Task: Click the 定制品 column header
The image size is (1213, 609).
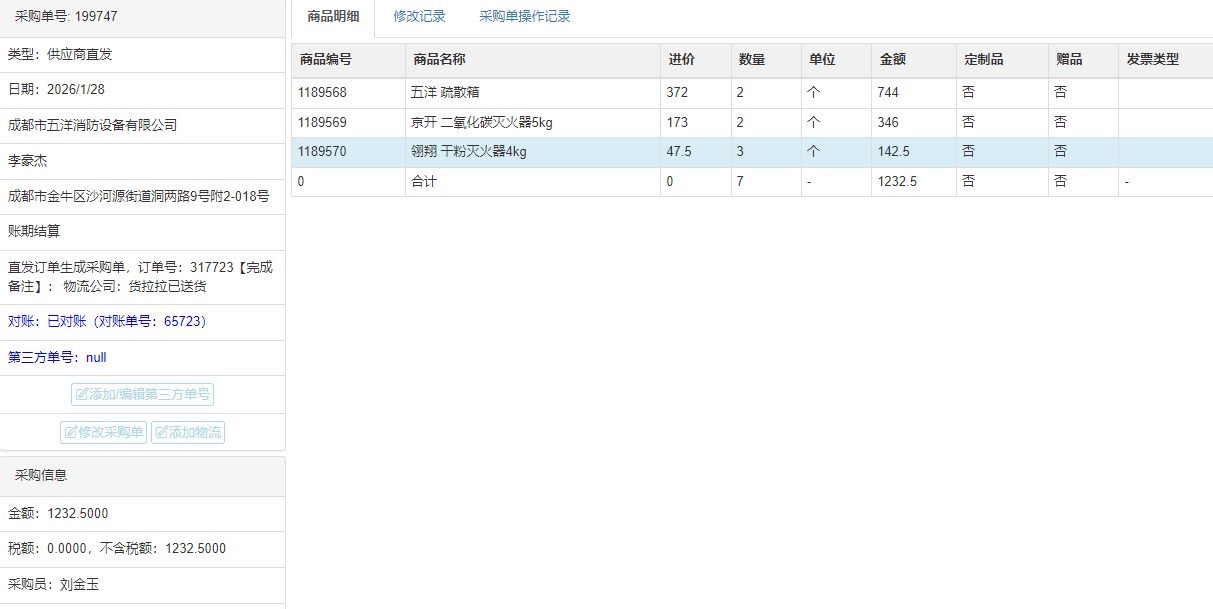Action: coord(984,60)
